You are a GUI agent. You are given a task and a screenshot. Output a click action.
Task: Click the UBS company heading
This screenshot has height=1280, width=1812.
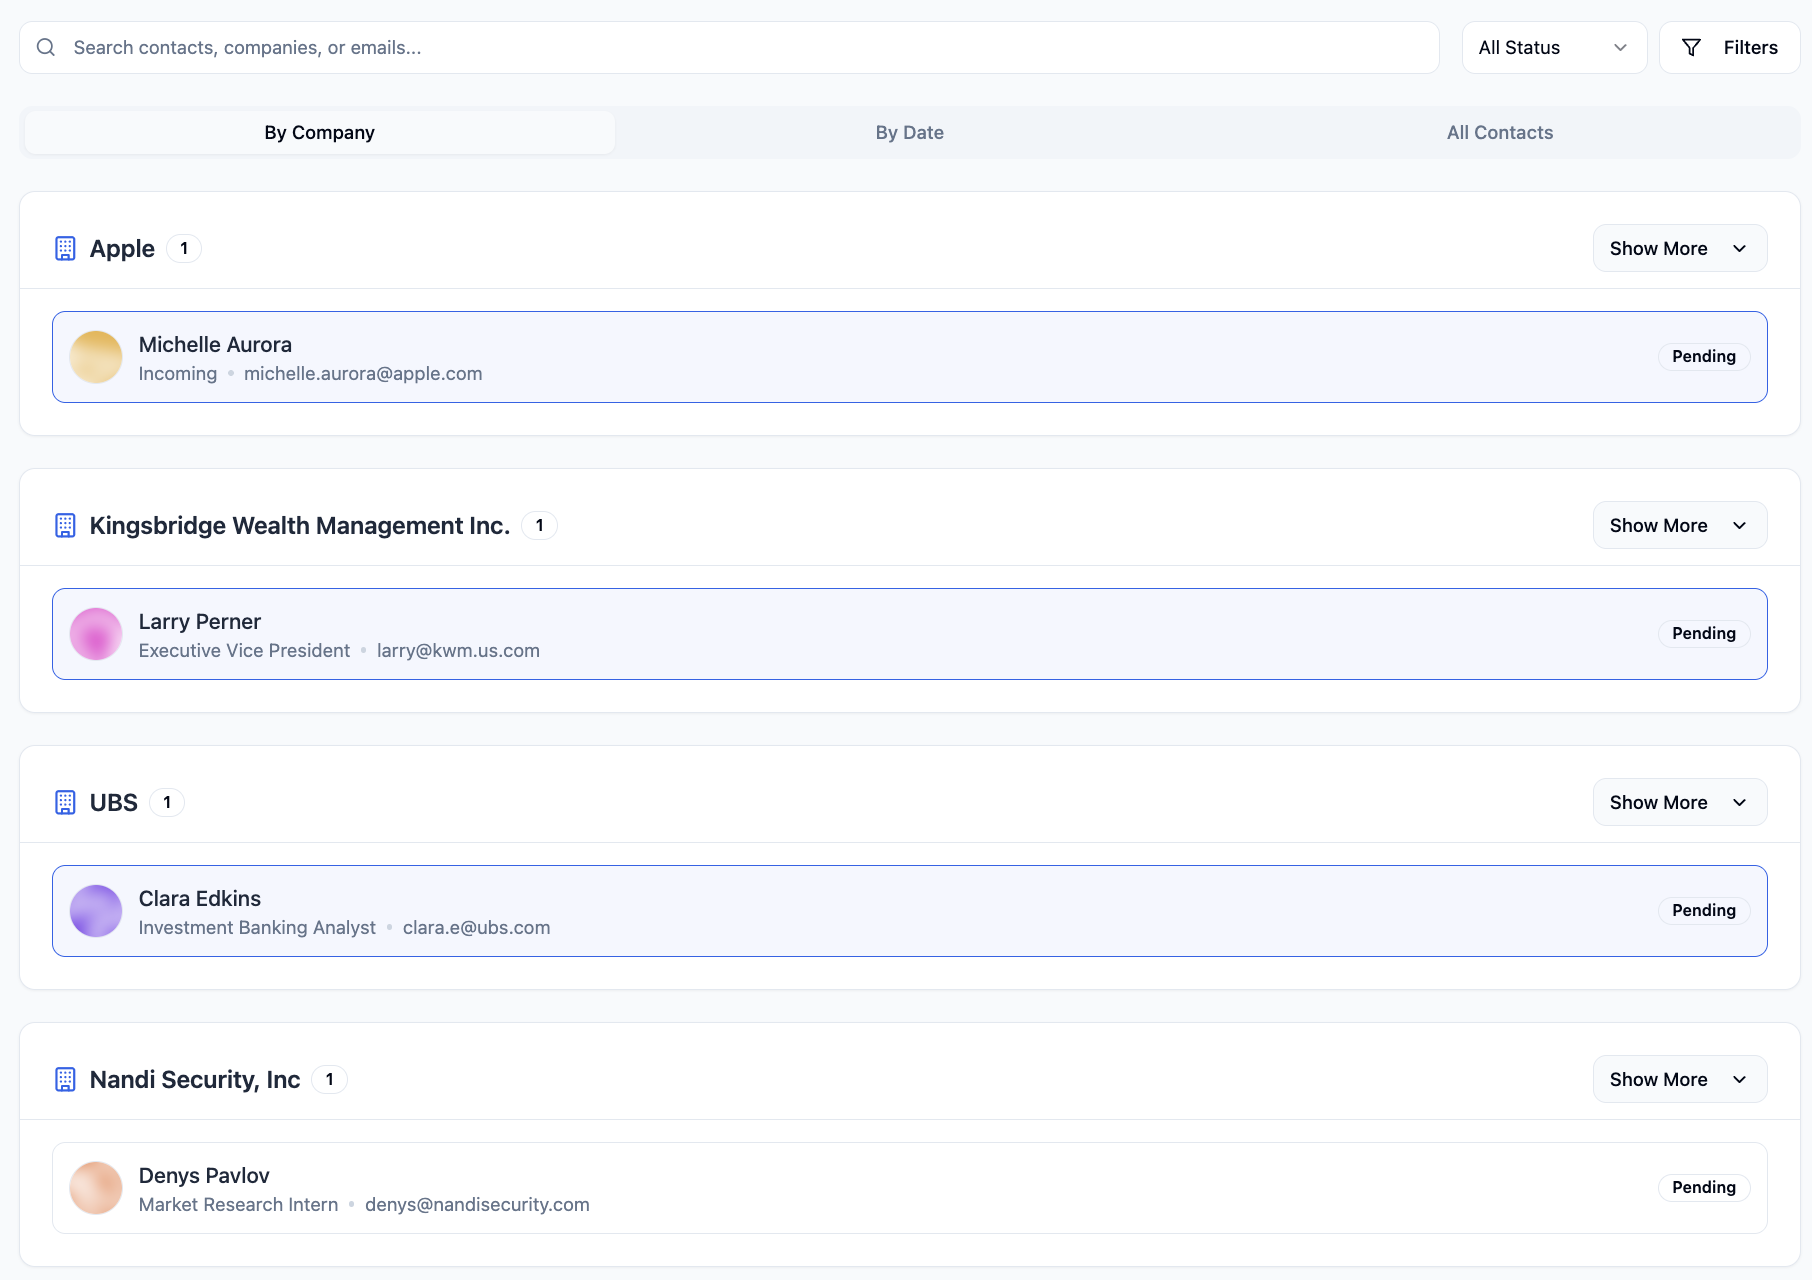pyautogui.click(x=114, y=802)
